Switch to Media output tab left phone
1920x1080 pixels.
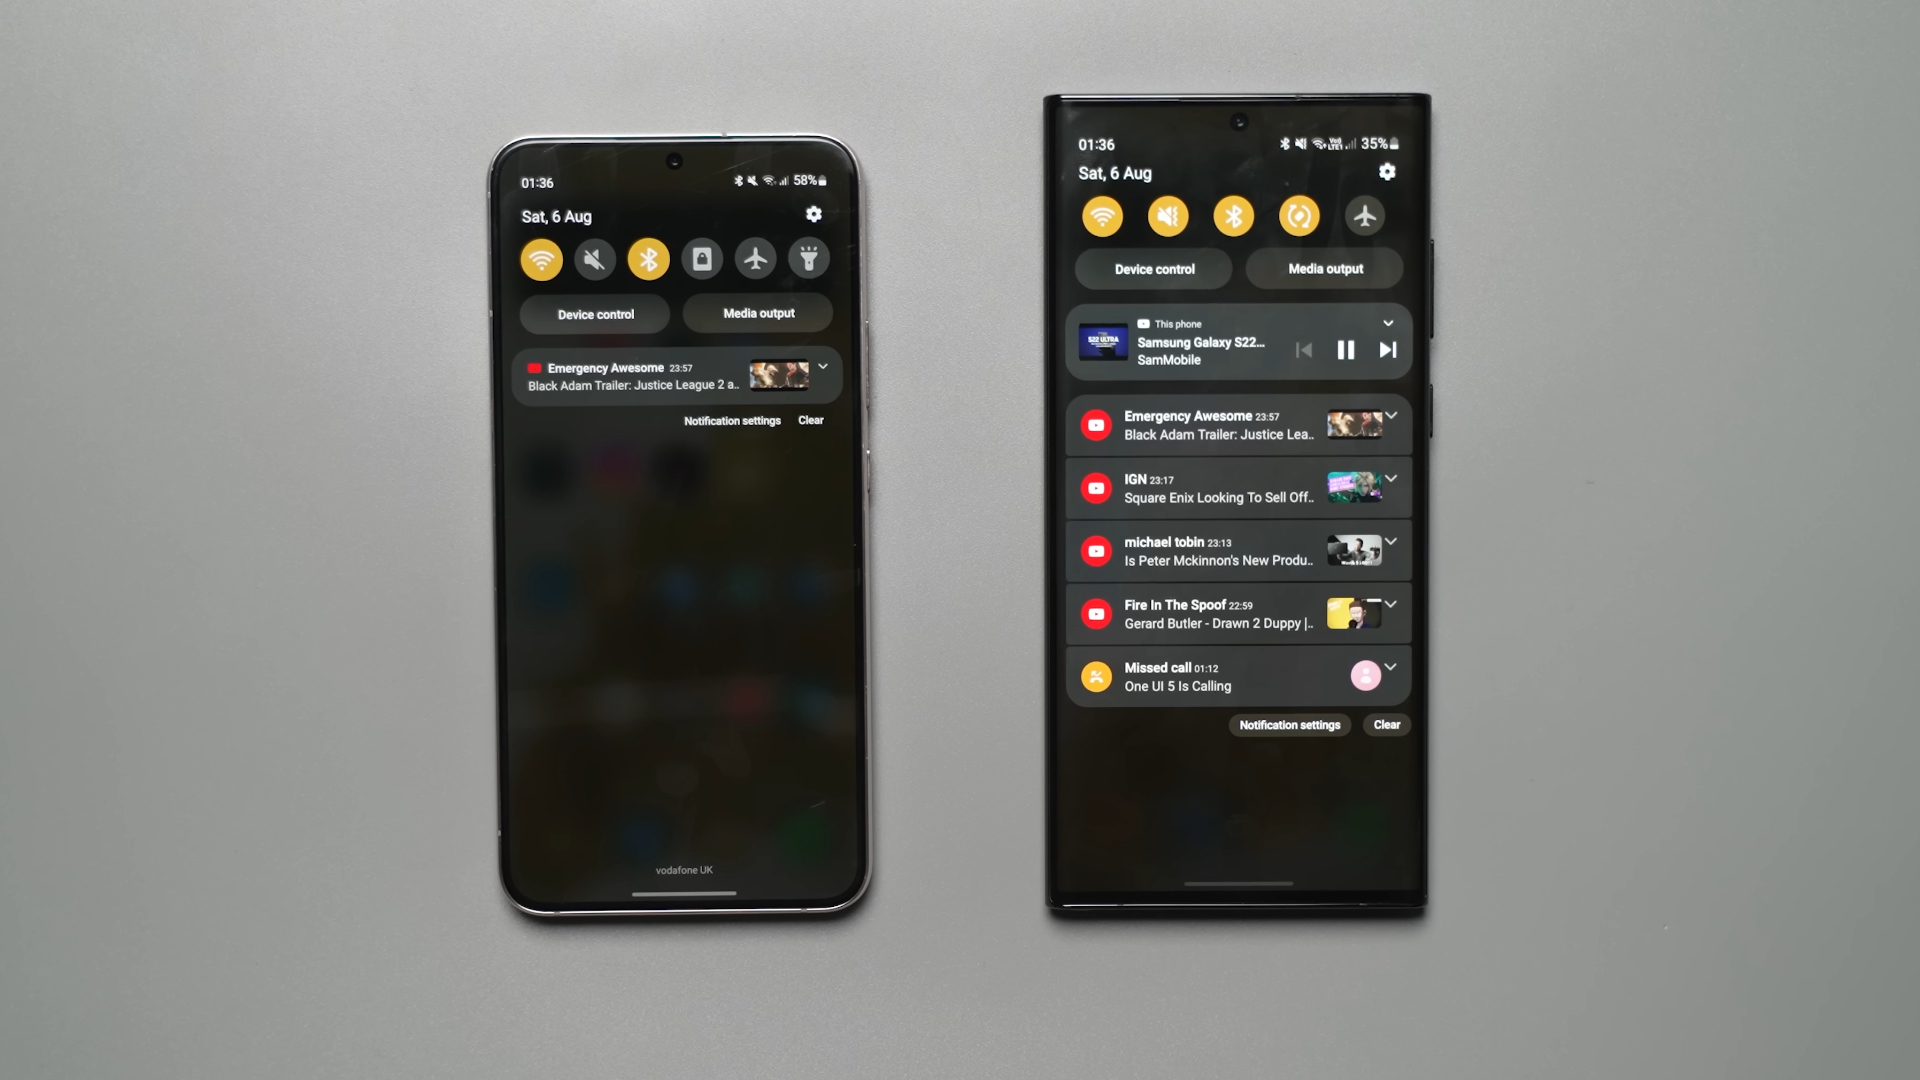tap(760, 313)
